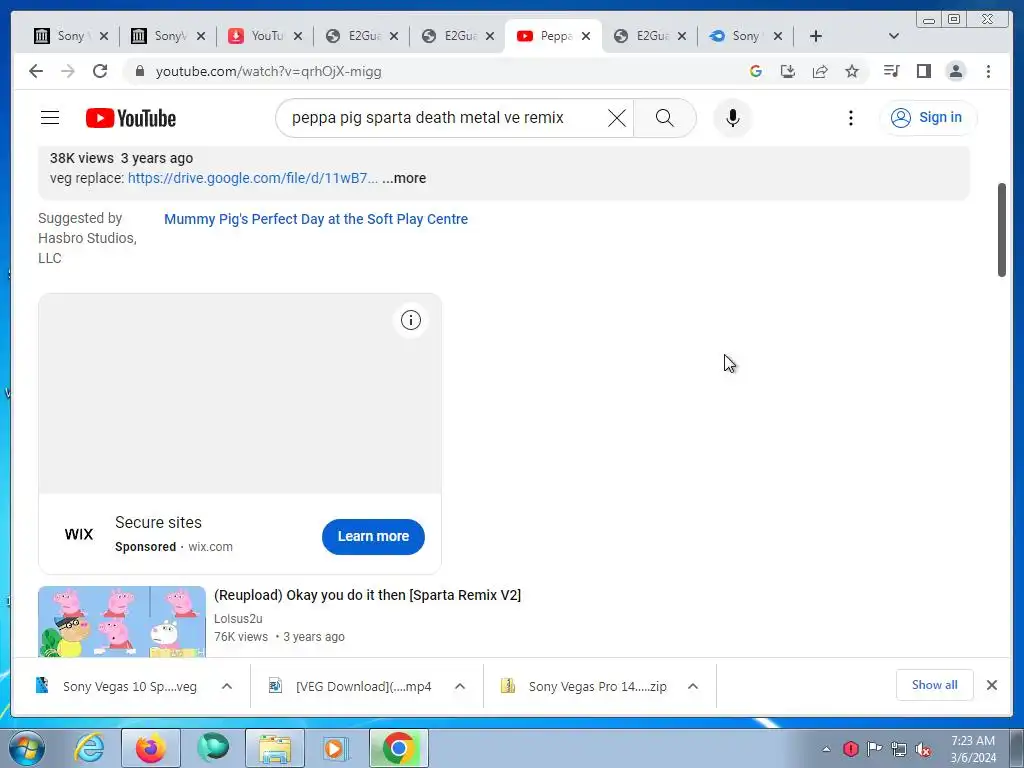This screenshot has height=768, width=1024.
Task: Open YouTube settings three-dot menu
Action: tap(850, 118)
